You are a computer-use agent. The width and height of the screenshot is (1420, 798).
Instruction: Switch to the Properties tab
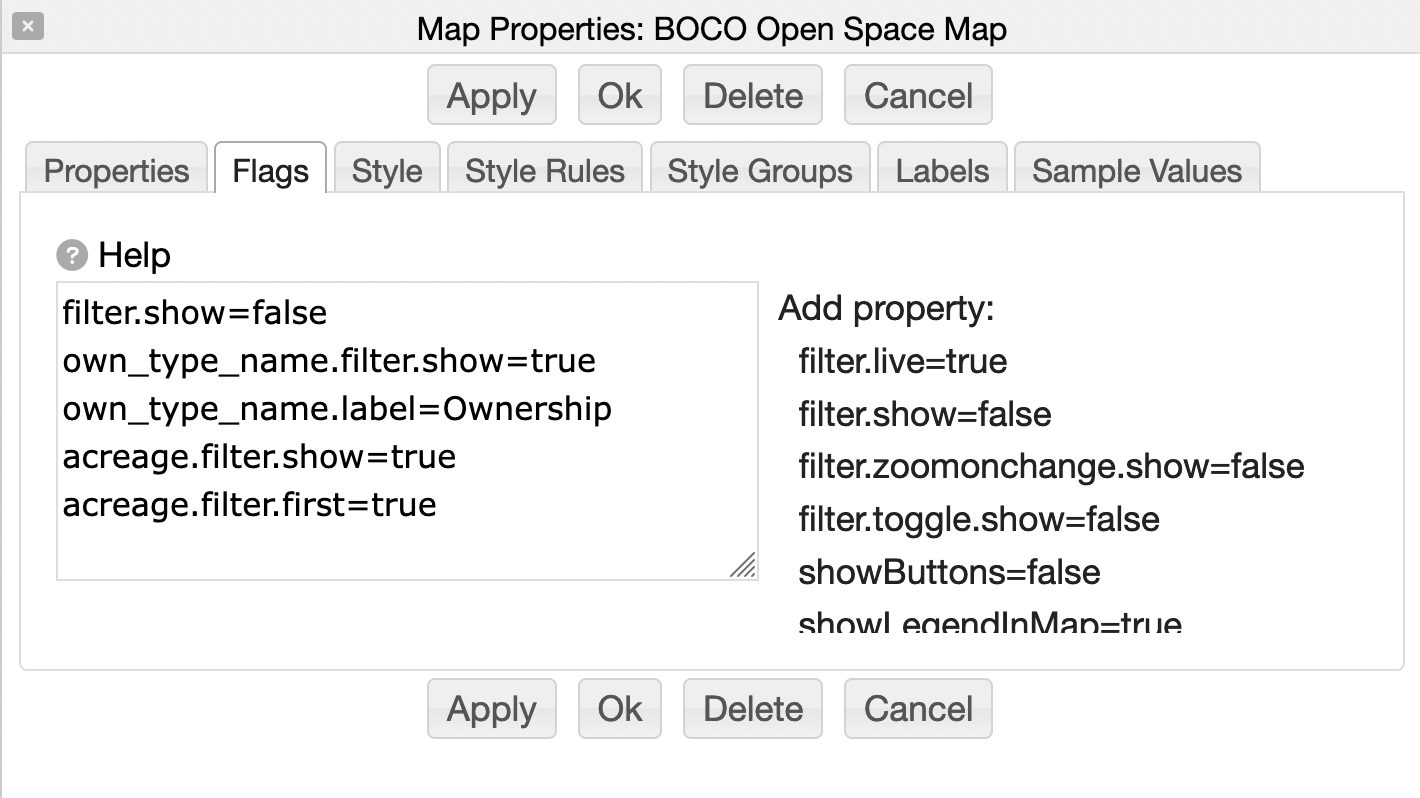(x=116, y=171)
